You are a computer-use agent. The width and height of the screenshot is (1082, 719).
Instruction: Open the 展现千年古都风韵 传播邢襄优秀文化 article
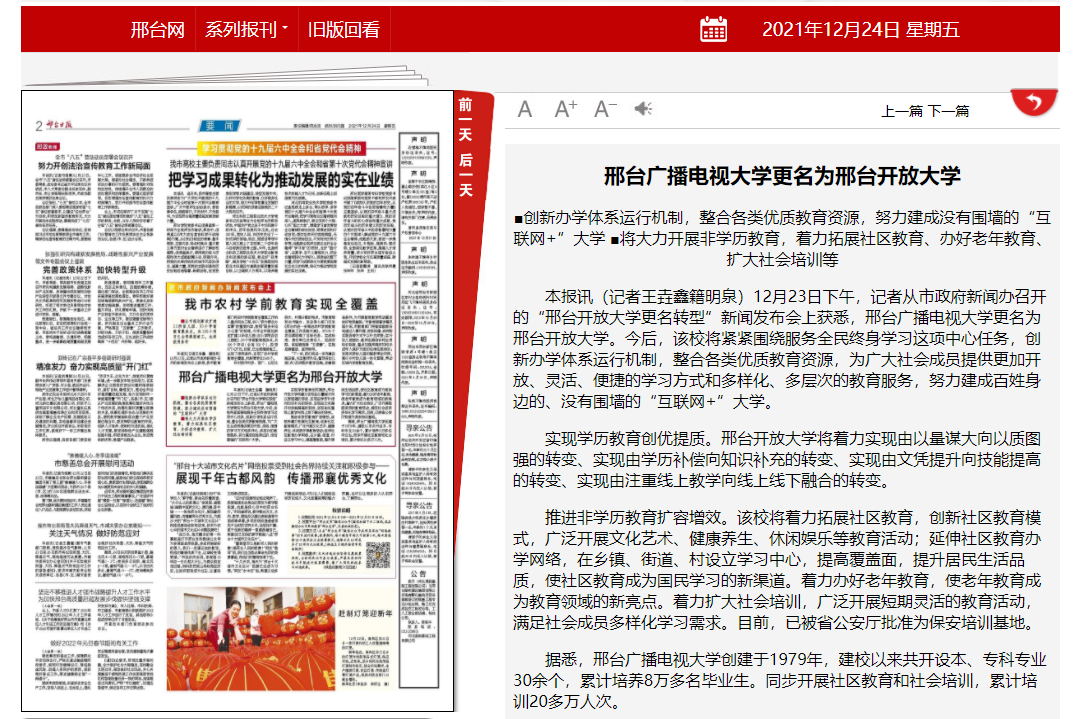281,478
